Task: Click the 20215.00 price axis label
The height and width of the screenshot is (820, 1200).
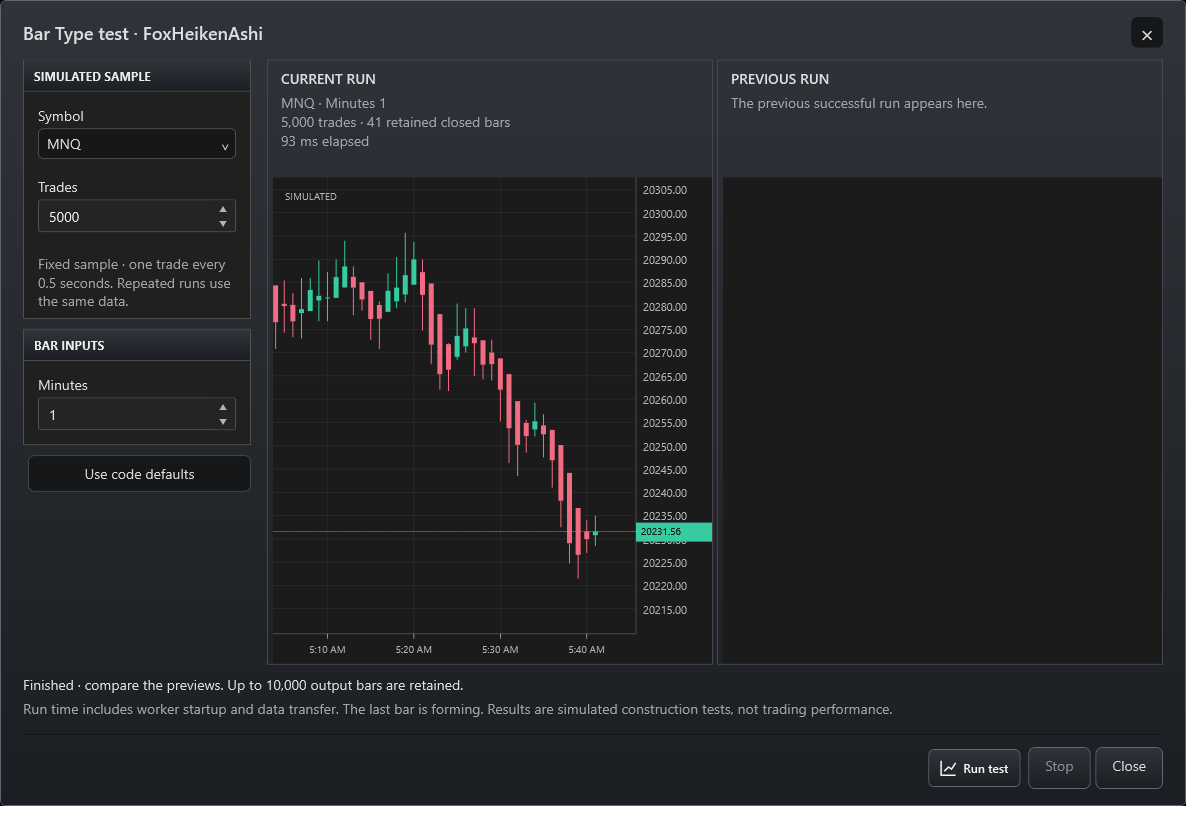Action: tap(665, 610)
